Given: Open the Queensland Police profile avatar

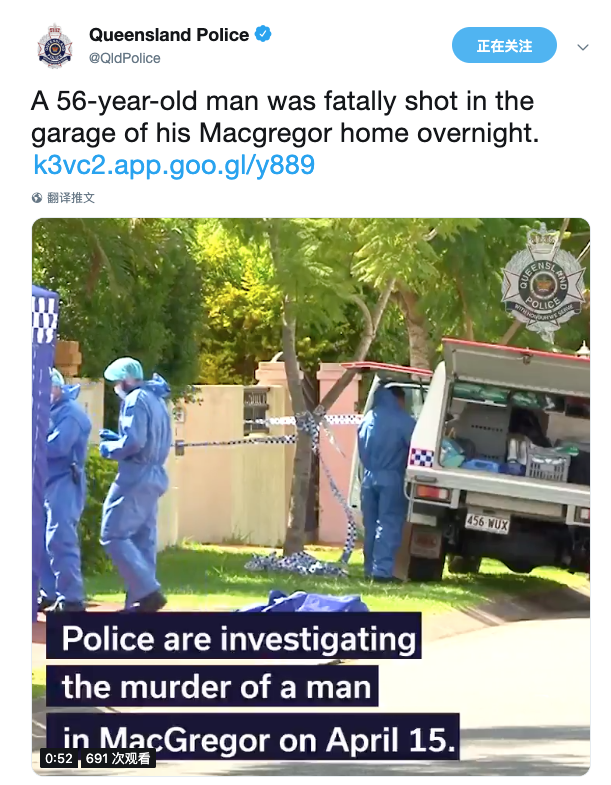Looking at the screenshot, I should [x=55, y=46].
